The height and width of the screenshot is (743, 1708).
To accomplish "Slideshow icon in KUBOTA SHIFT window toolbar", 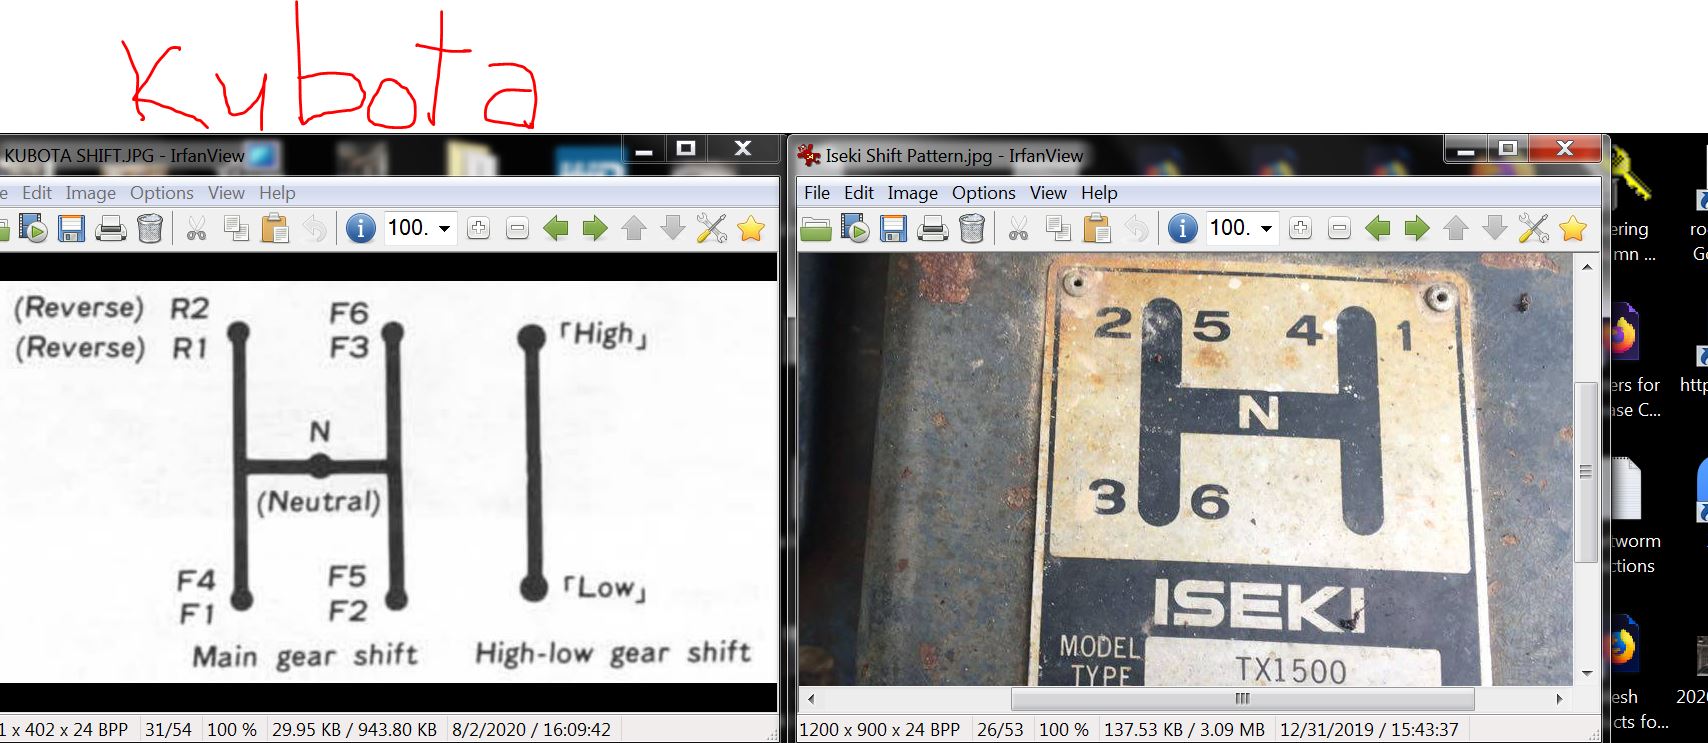I will 33,229.
